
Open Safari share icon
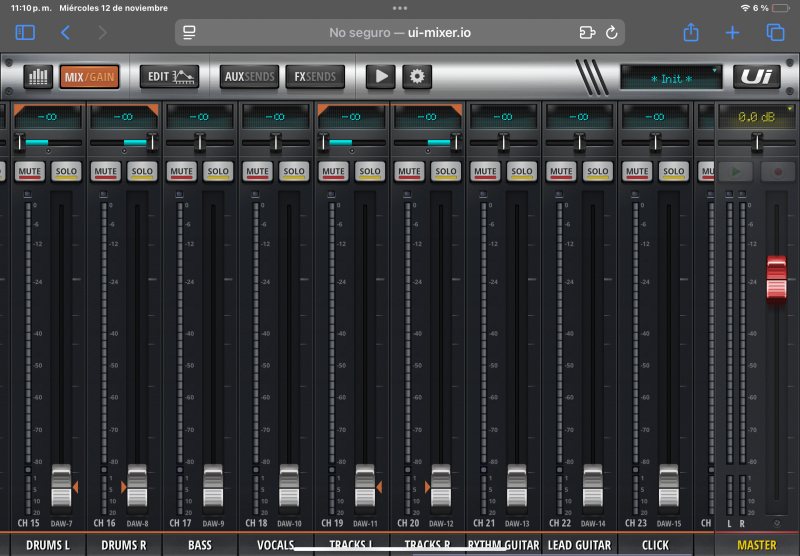click(x=690, y=33)
